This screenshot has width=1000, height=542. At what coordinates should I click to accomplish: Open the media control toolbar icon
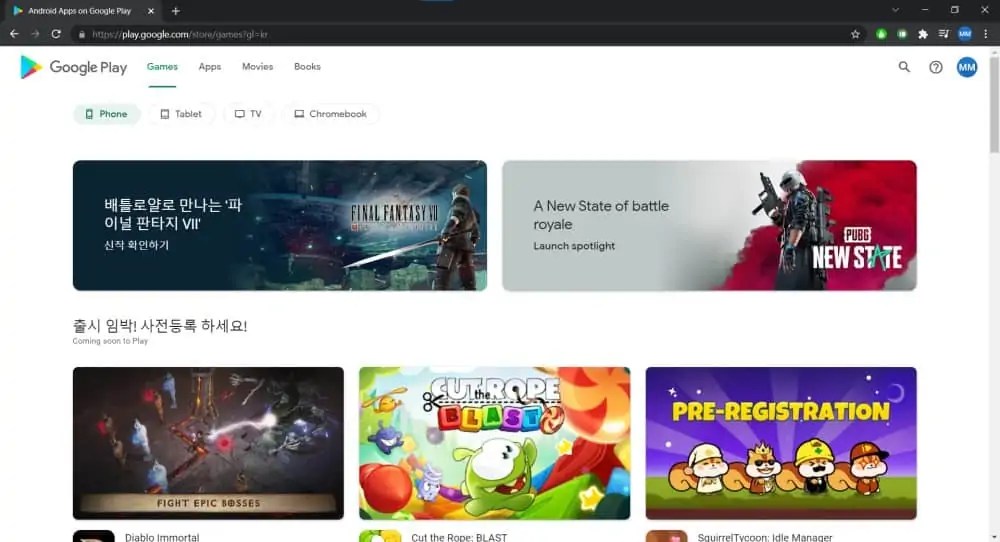(x=944, y=34)
